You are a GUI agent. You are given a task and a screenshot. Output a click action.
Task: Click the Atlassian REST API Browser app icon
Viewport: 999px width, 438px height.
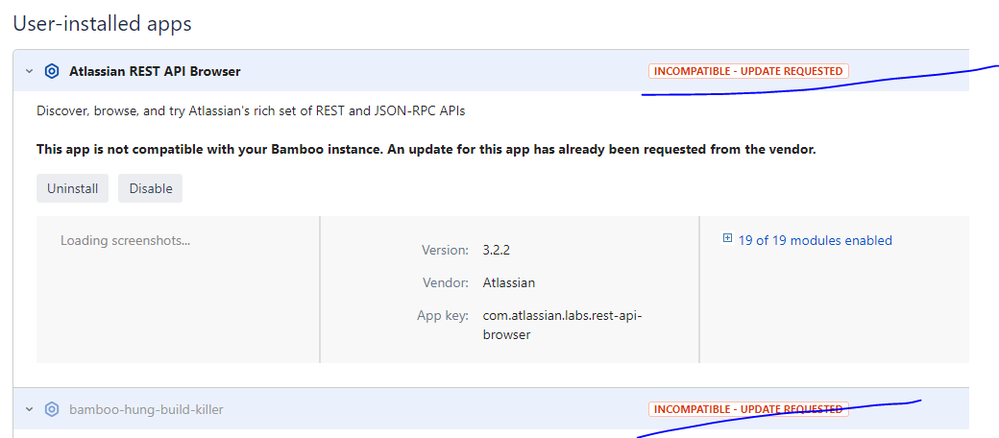click(x=52, y=71)
